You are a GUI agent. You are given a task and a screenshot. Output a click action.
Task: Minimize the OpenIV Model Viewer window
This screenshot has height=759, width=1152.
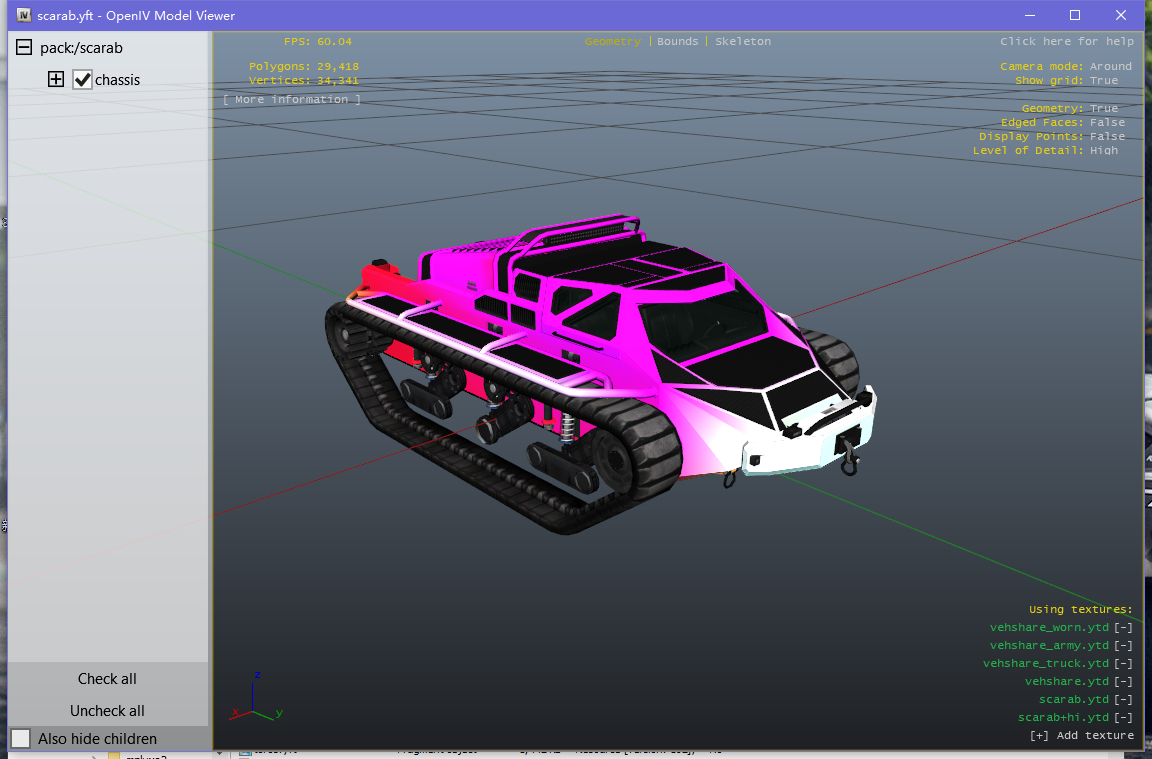[x=1029, y=15]
